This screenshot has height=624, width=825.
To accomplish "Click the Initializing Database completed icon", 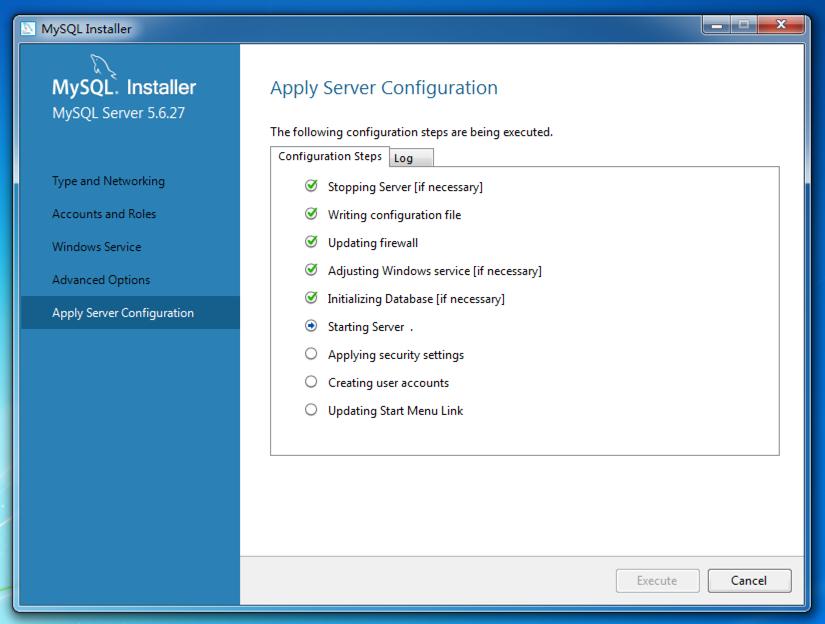I will [x=310, y=299].
